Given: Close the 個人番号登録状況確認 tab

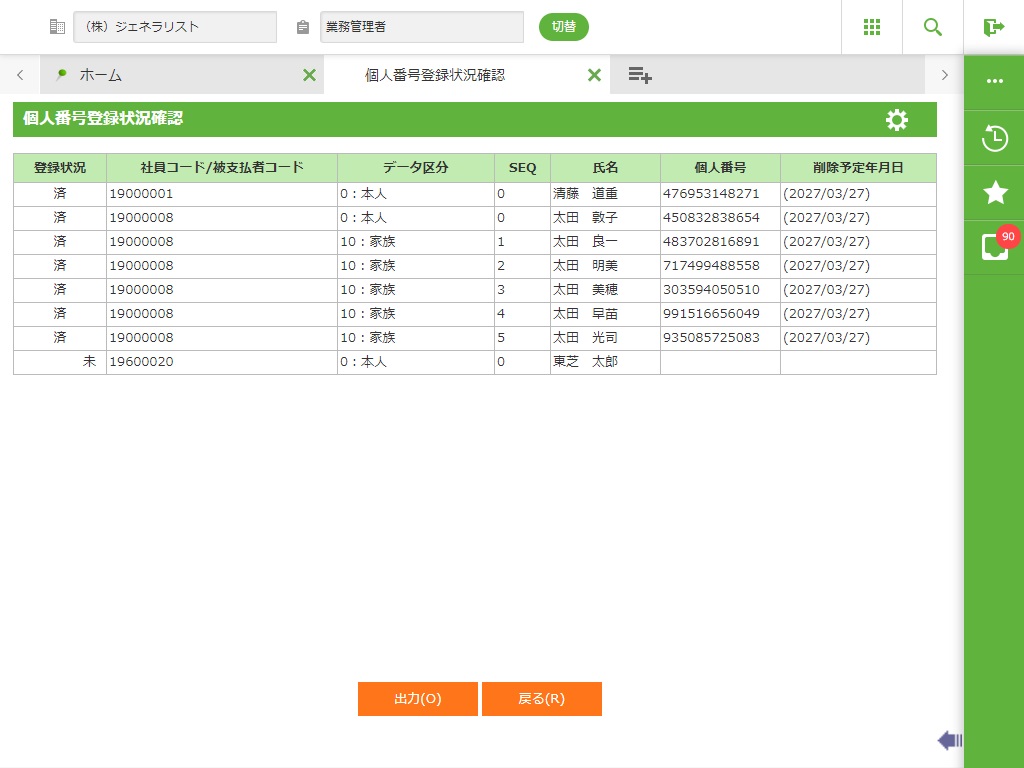Looking at the screenshot, I should click(594, 75).
